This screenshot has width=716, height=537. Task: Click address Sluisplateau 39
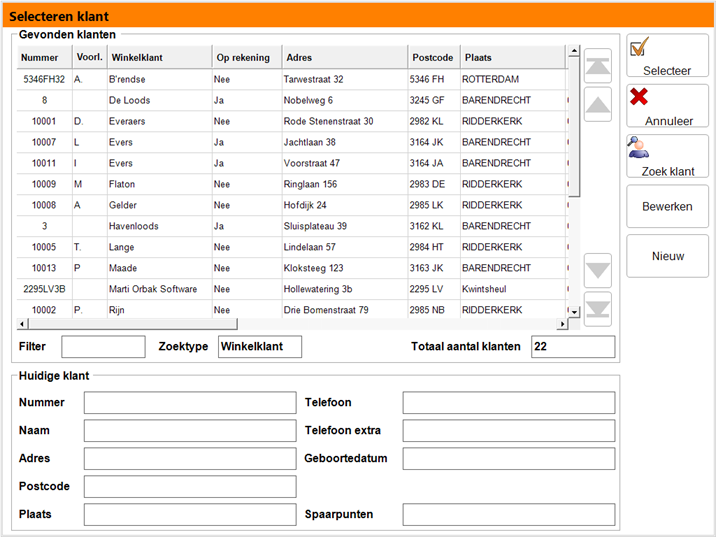pos(315,226)
